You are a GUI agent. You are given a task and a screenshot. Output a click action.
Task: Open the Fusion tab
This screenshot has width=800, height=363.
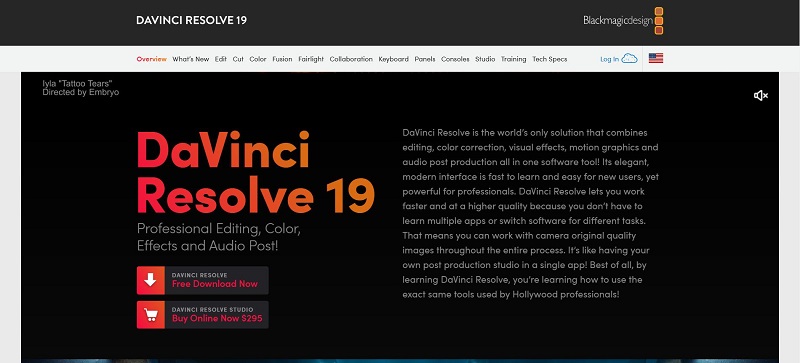pos(282,59)
